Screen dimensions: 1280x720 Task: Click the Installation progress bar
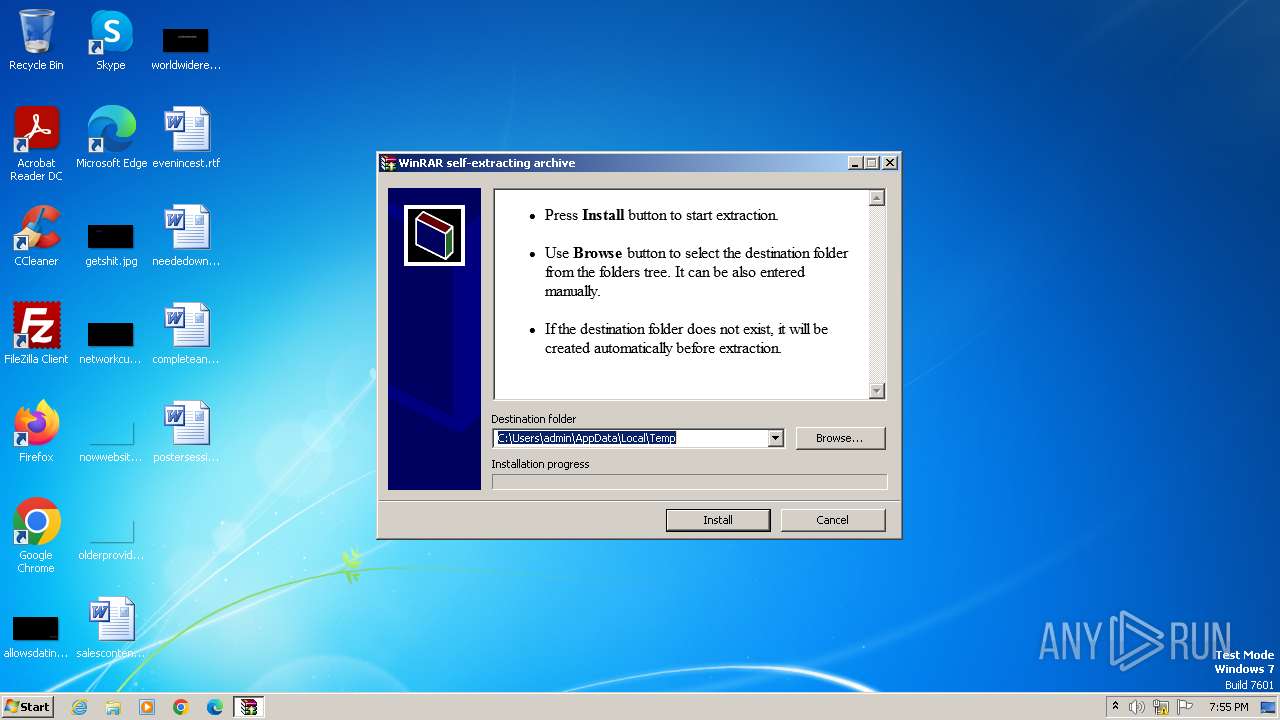[x=689, y=482]
